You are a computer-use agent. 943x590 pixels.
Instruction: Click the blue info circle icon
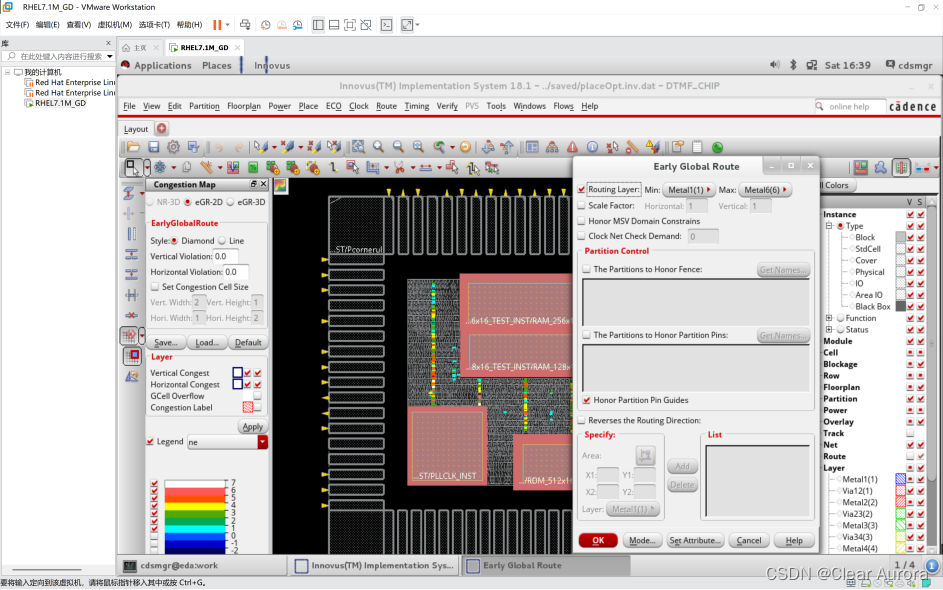(x=592, y=147)
